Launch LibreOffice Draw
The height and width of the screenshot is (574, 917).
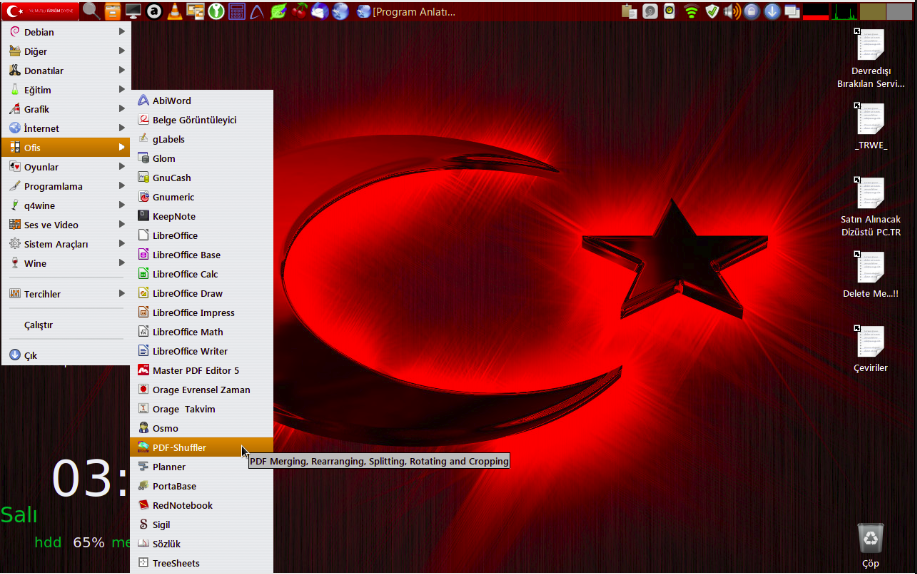202,293
